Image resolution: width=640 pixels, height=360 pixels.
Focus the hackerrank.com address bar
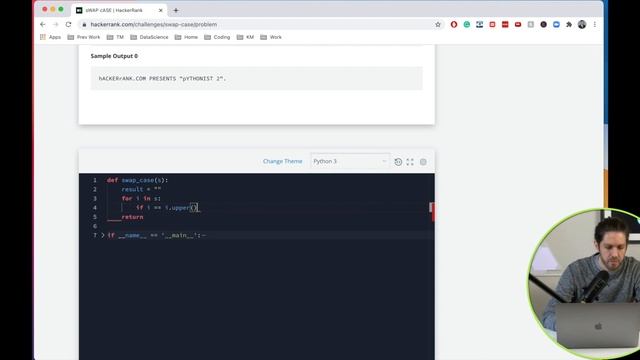click(261, 24)
